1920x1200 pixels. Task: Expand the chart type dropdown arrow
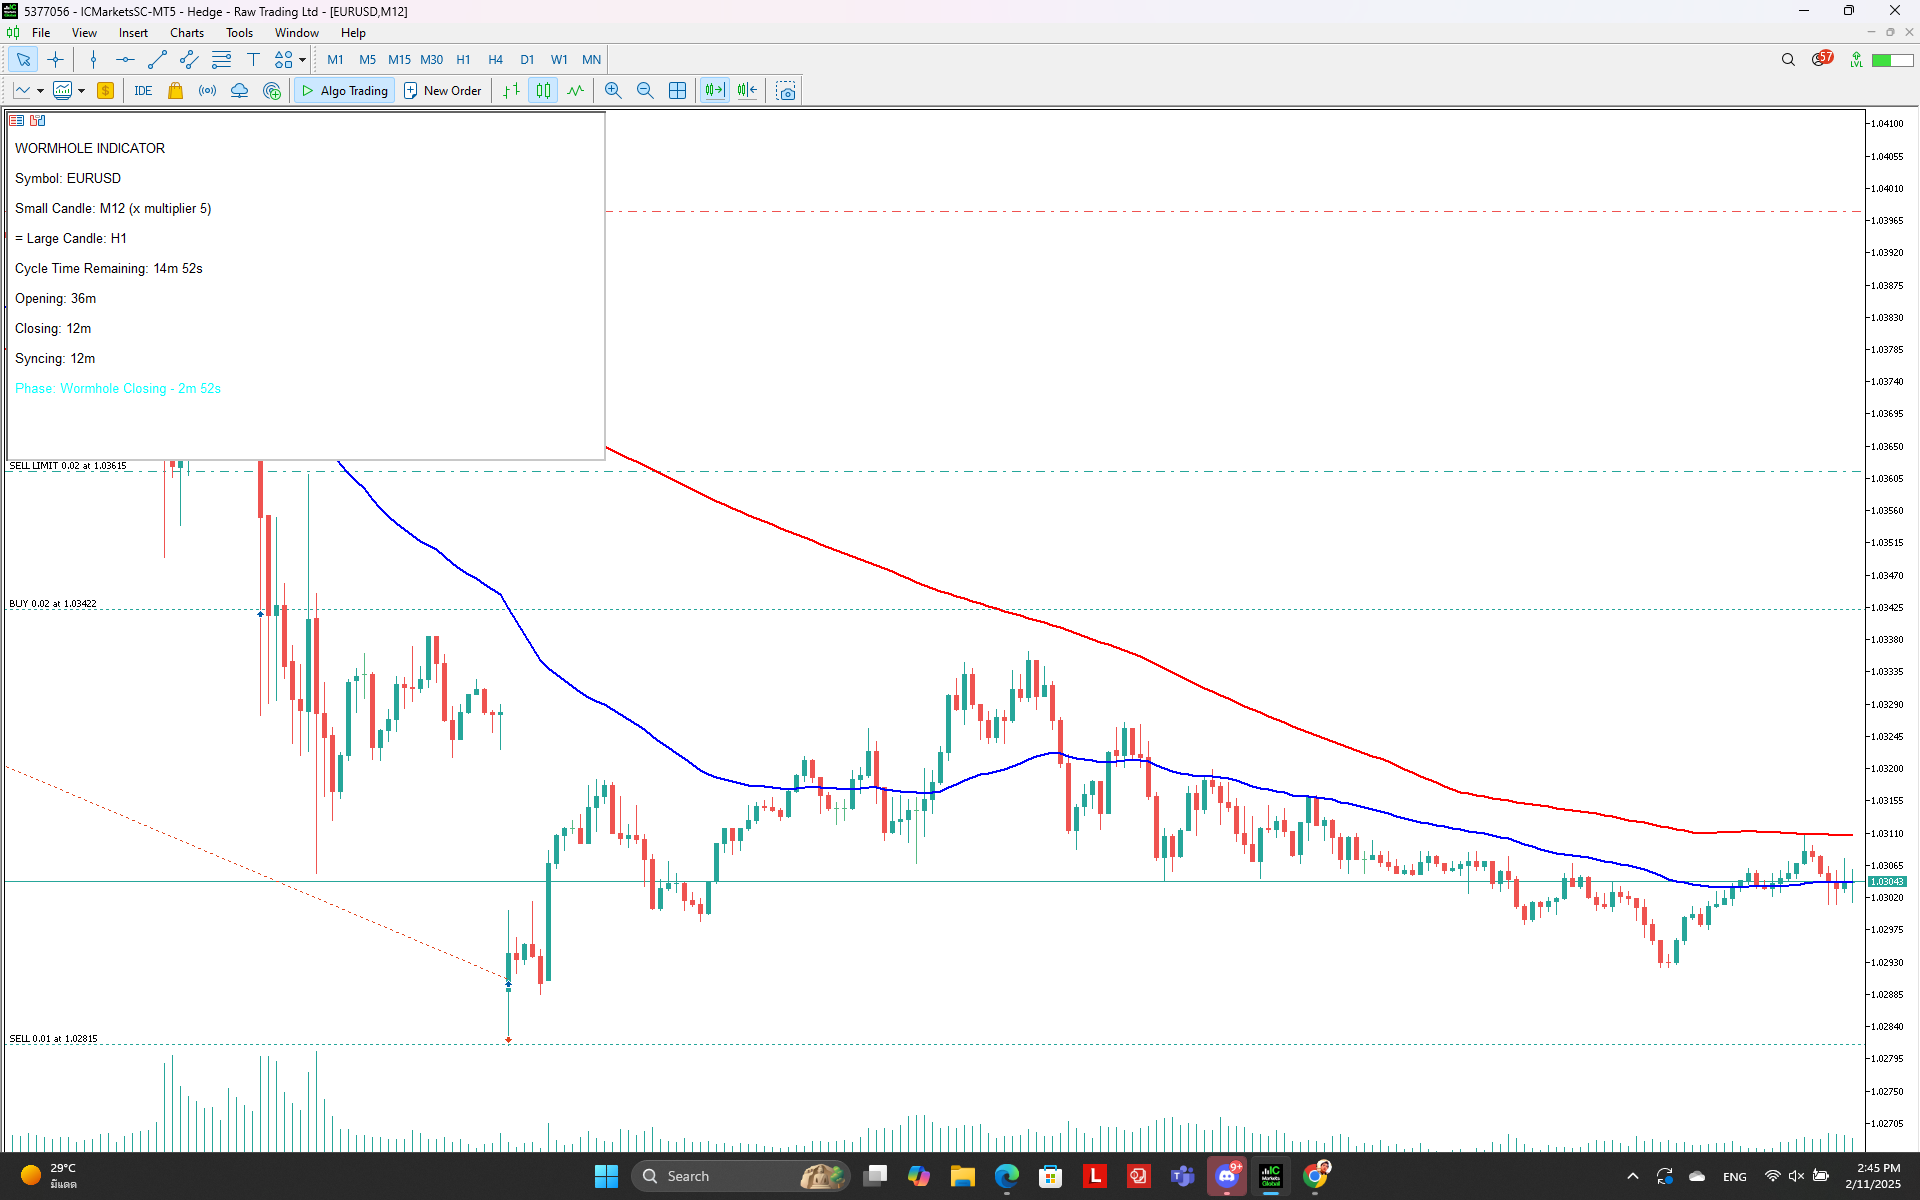[x=40, y=91]
